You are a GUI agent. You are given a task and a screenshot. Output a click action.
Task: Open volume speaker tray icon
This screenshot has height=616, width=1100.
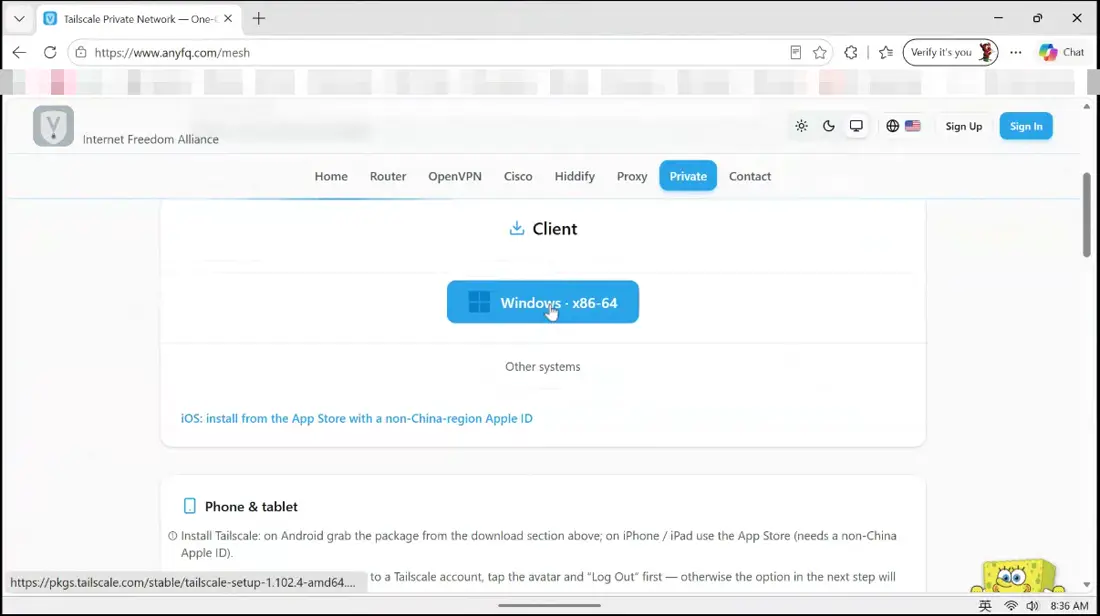(x=1032, y=605)
